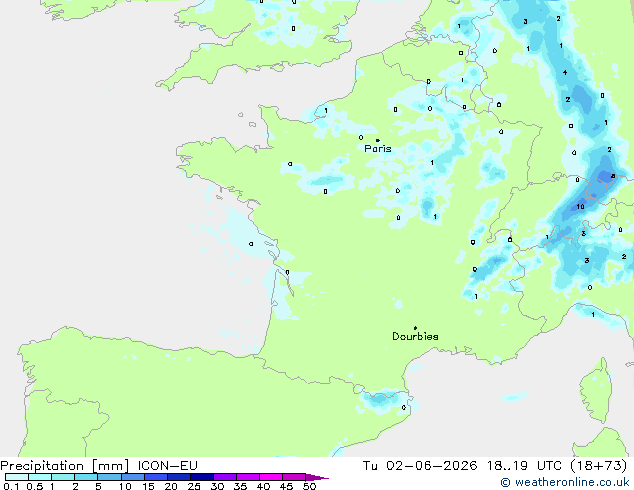
Task: Pick the 25 mm dark navy legend swatch
Action: (201, 477)
